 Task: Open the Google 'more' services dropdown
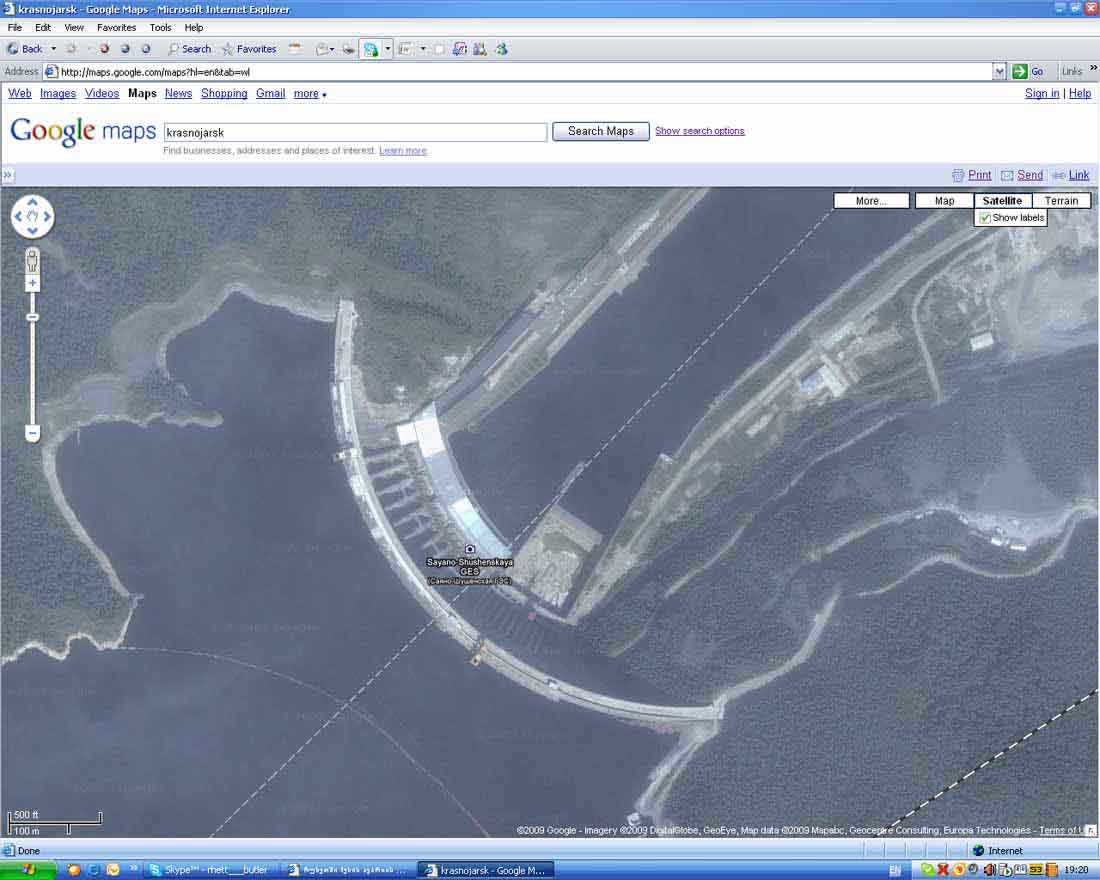click(x=310, y=94)
